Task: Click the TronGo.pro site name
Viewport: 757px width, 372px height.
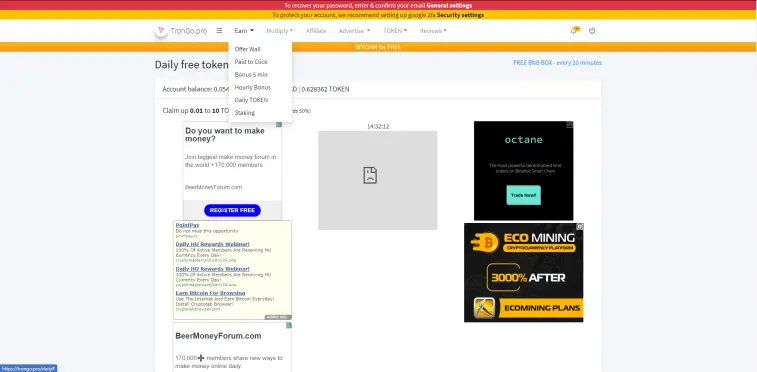Action: (189, 31)
